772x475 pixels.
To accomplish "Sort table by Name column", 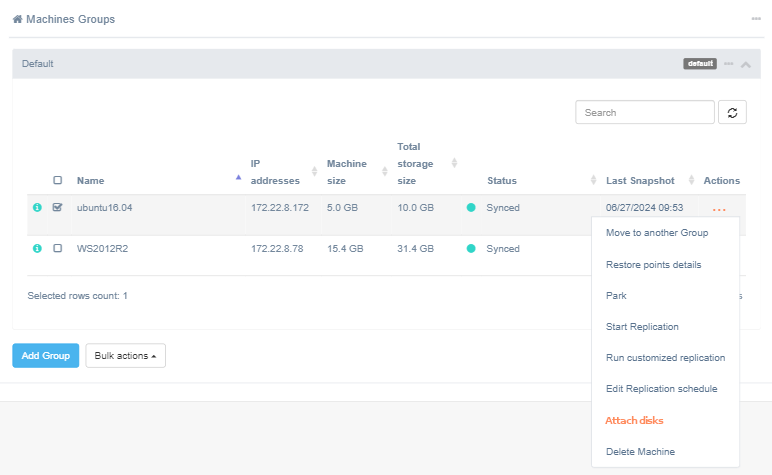I will (x=90, y=181).
